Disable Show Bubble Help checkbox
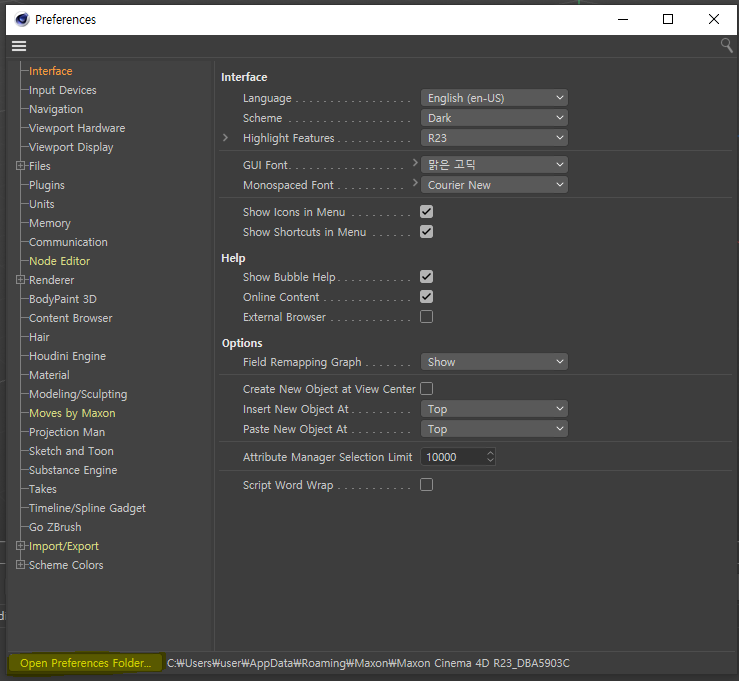Screen dimensions: 739x681 point(427,277)
